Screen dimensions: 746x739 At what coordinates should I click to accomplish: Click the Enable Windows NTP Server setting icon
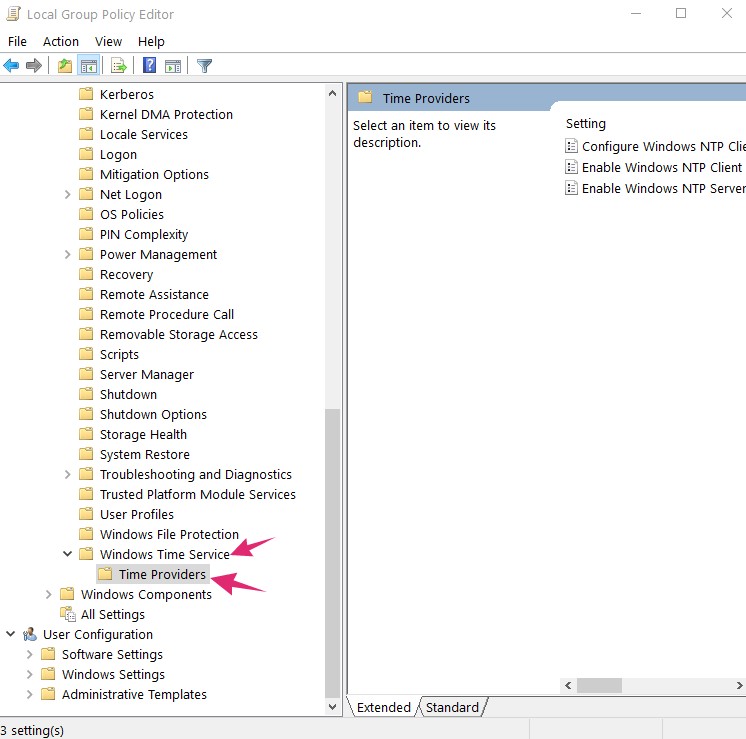click(571, 188)
